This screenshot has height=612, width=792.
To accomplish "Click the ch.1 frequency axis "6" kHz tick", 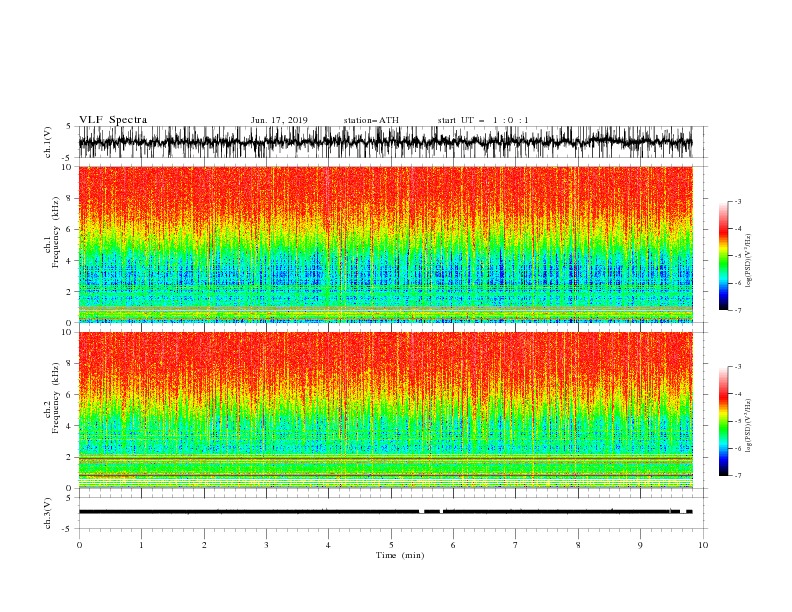I will (x=69, y=229).
